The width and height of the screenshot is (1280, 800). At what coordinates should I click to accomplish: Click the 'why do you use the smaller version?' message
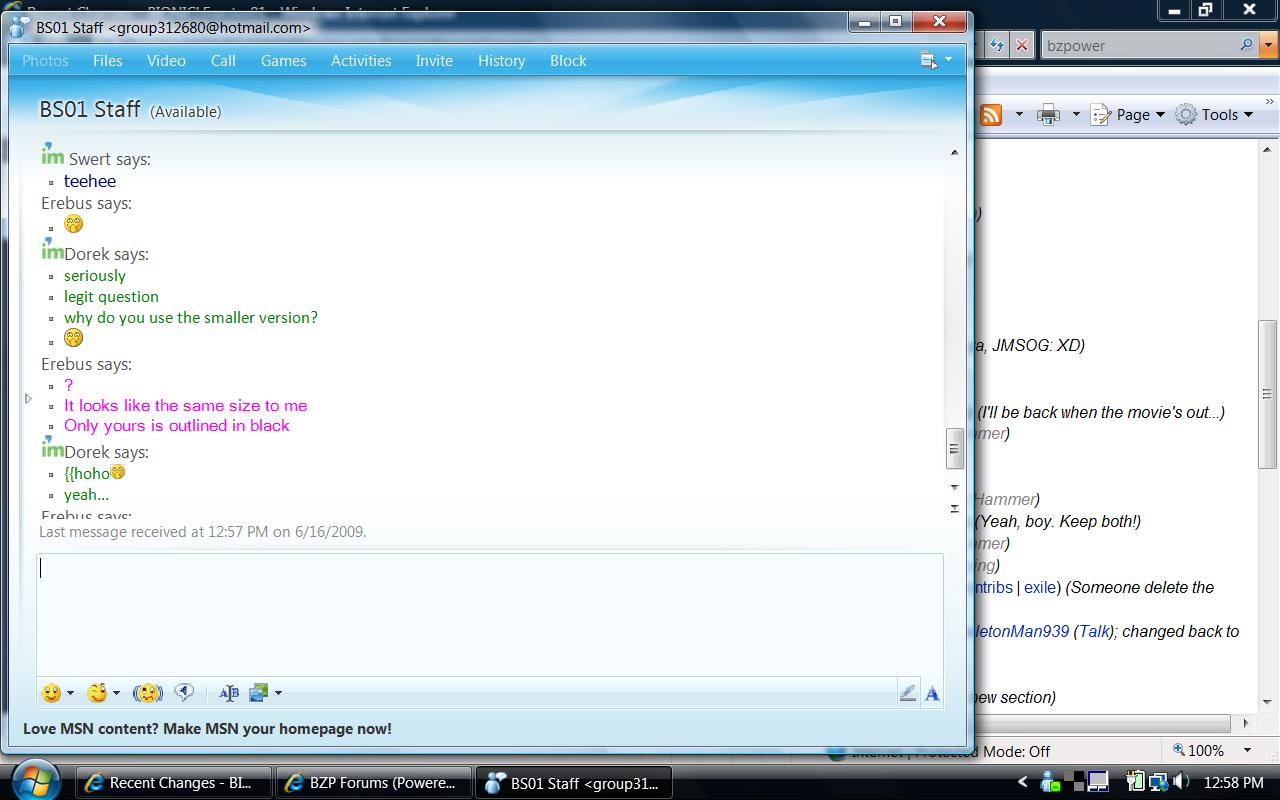coord(191,318)
